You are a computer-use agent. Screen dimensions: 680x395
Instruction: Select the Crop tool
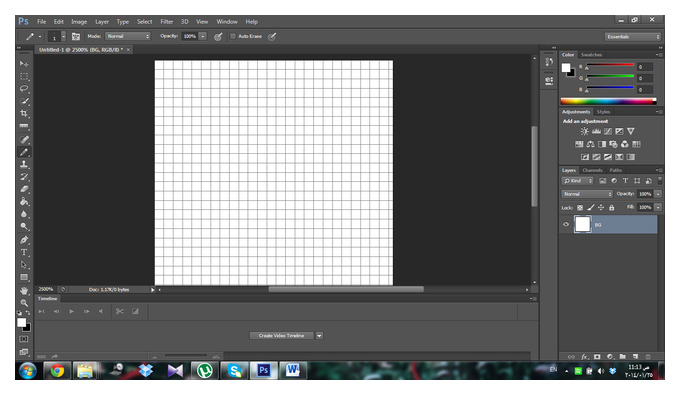tap(24, 113)
